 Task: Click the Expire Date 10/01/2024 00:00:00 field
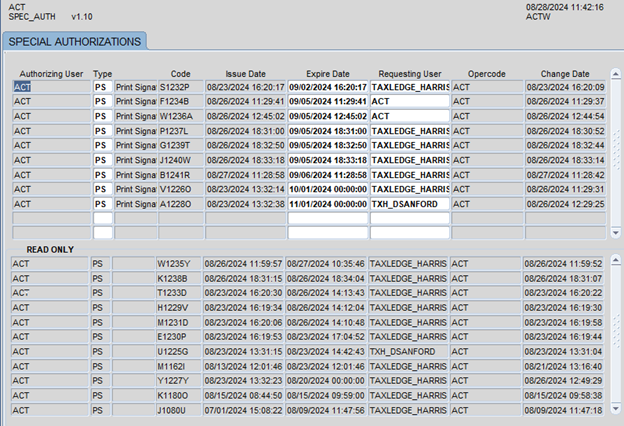point(327,189)
